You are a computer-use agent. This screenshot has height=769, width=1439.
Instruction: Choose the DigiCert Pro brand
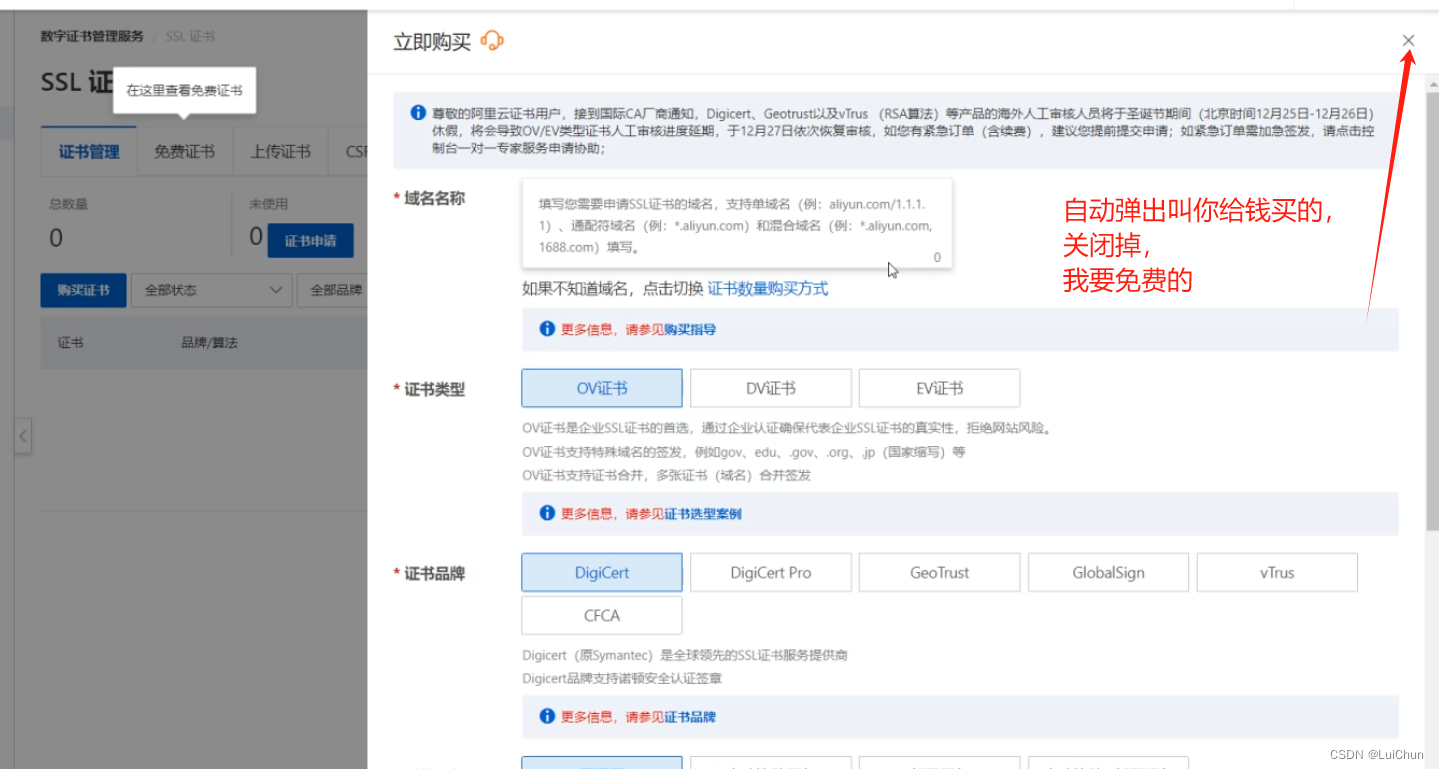(771, 573)
